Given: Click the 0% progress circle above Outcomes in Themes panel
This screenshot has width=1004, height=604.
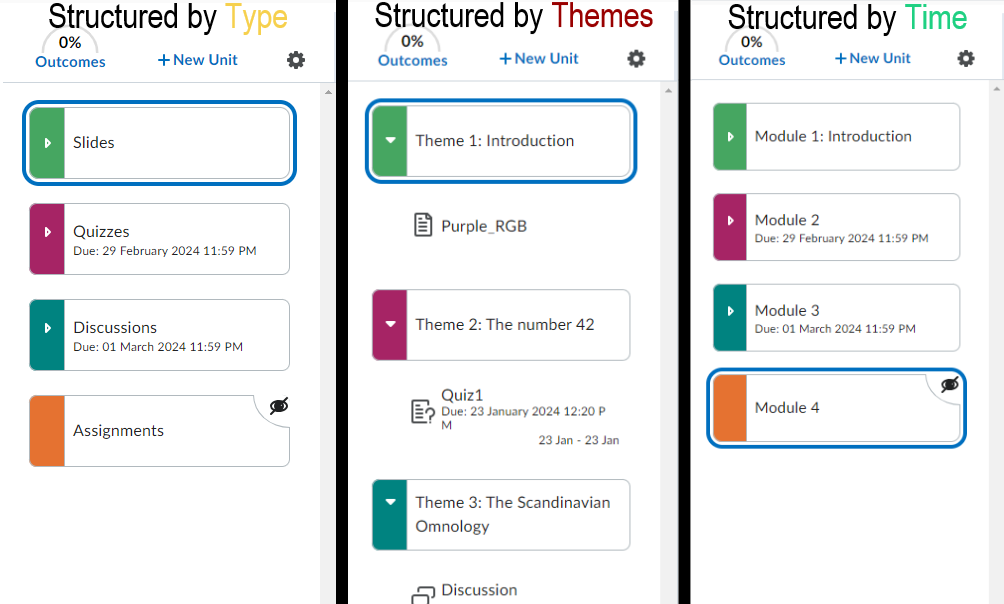Looking at the screenshot, I should pyautogui.click(x=412, y=42).
